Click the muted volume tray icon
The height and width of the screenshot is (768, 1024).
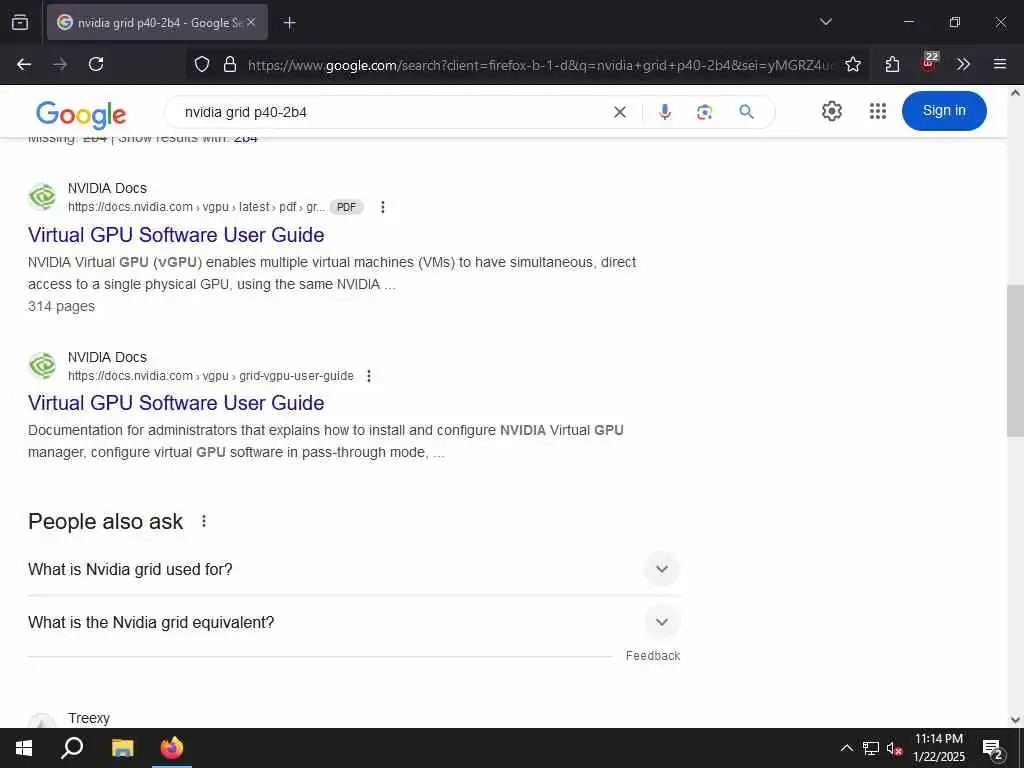point(894,748)
